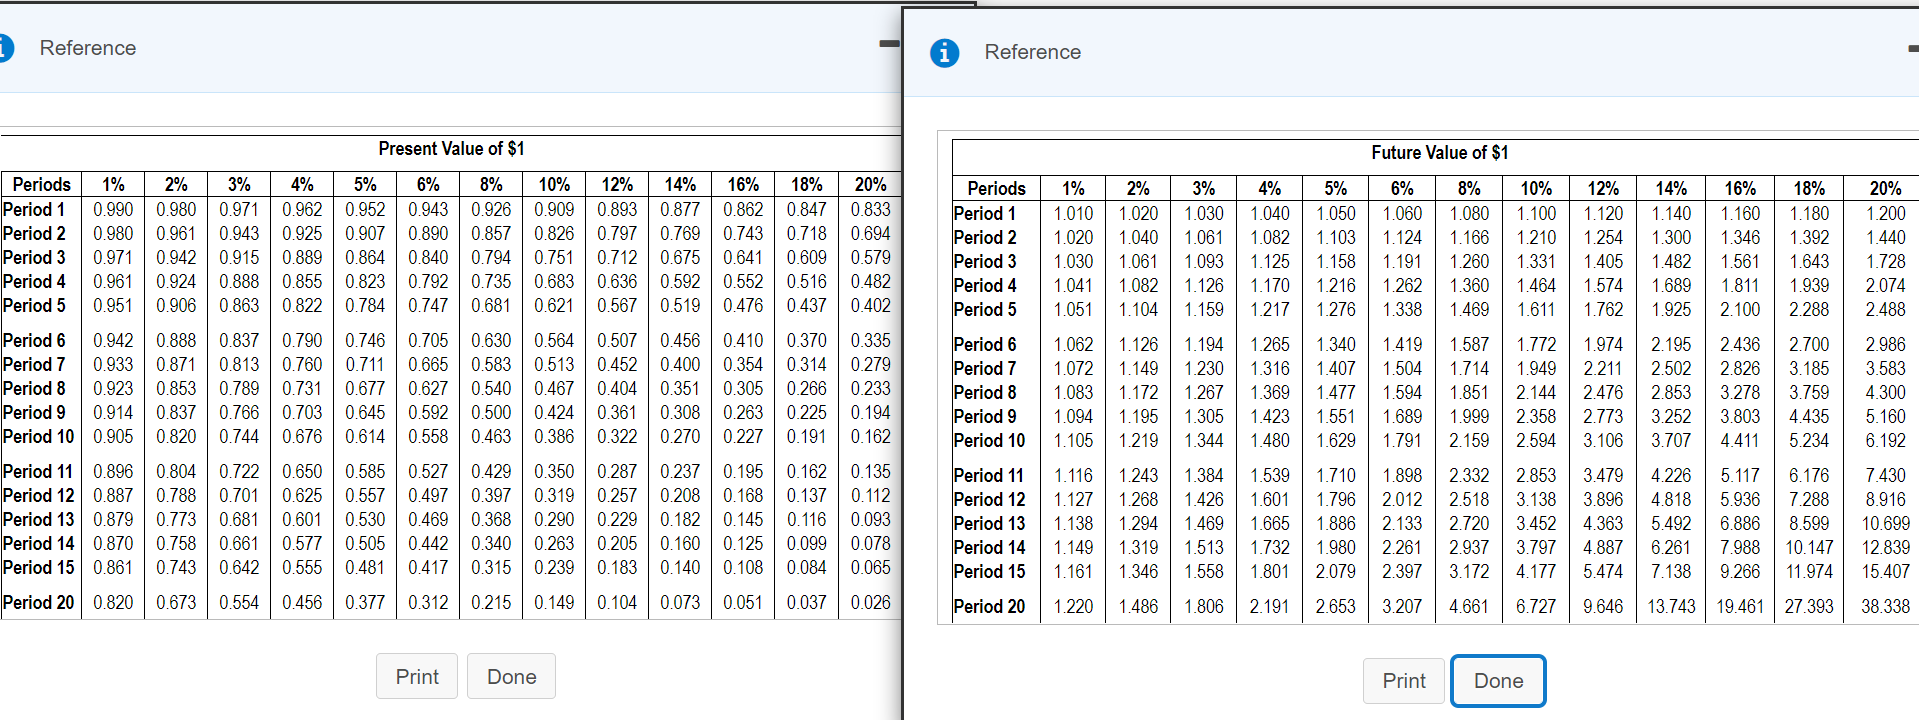Viewport: 1919px width, 720px height.
Task: Click 0.833 in Present Value Period 1, 20% cell
Action: point(870,209)
